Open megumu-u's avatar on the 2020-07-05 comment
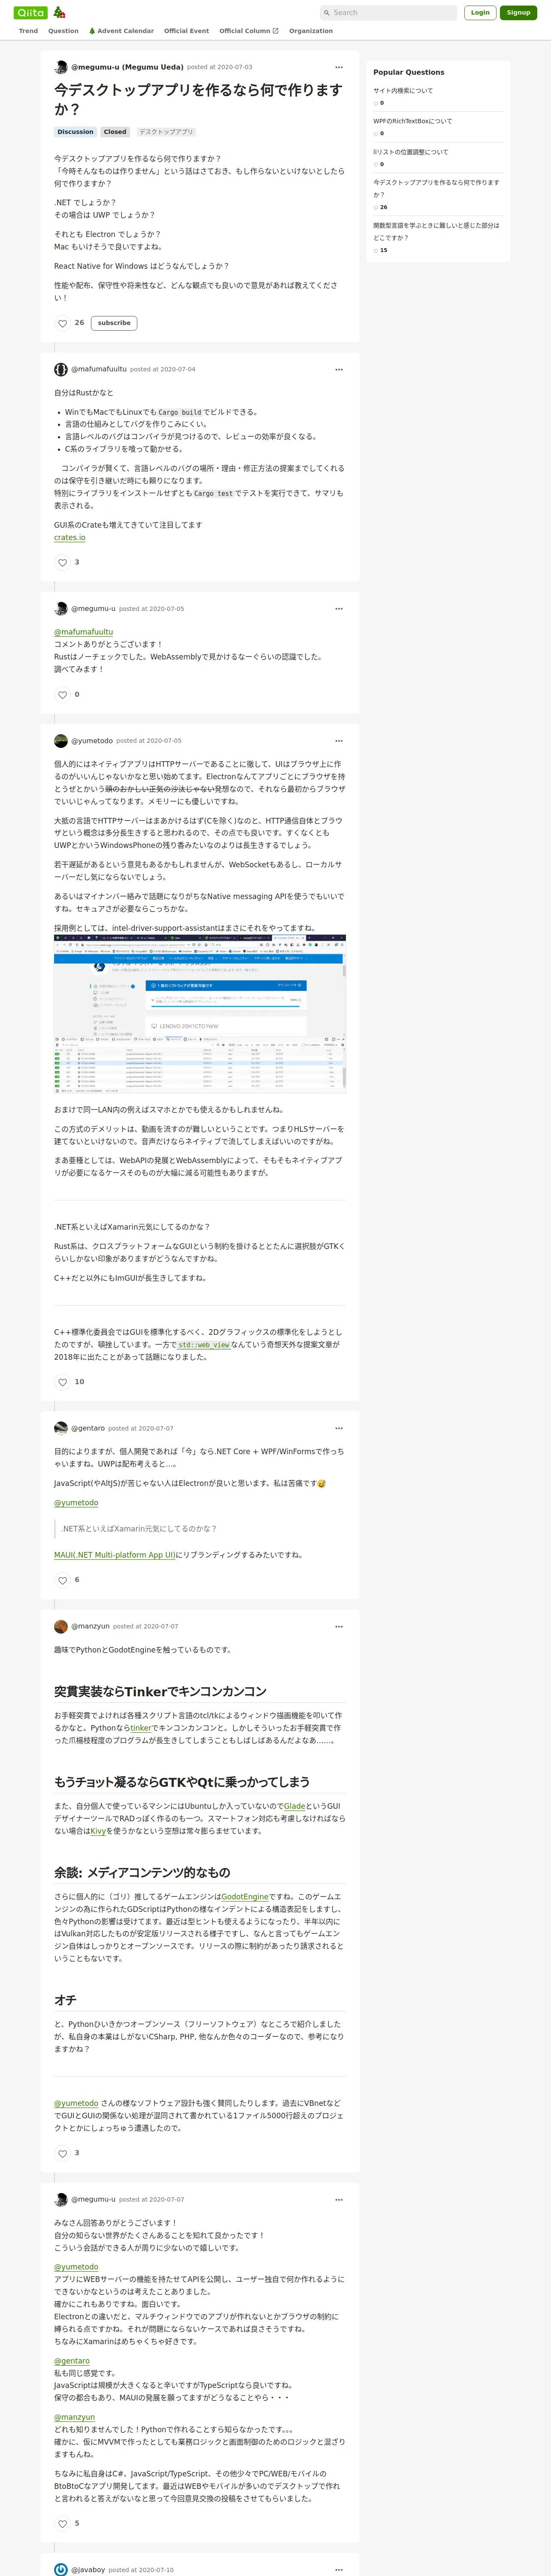The height and width of the screenshot is (2576, 551). click(x=61, y=608)
